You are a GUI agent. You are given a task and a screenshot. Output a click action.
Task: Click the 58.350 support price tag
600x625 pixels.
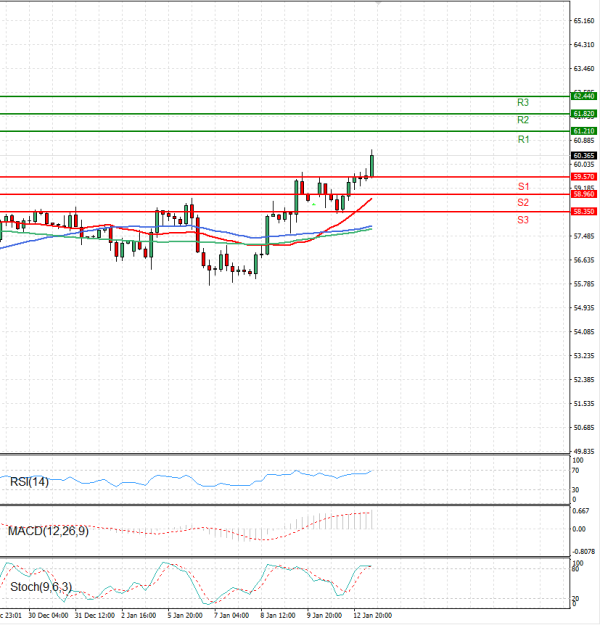point(584,212)
